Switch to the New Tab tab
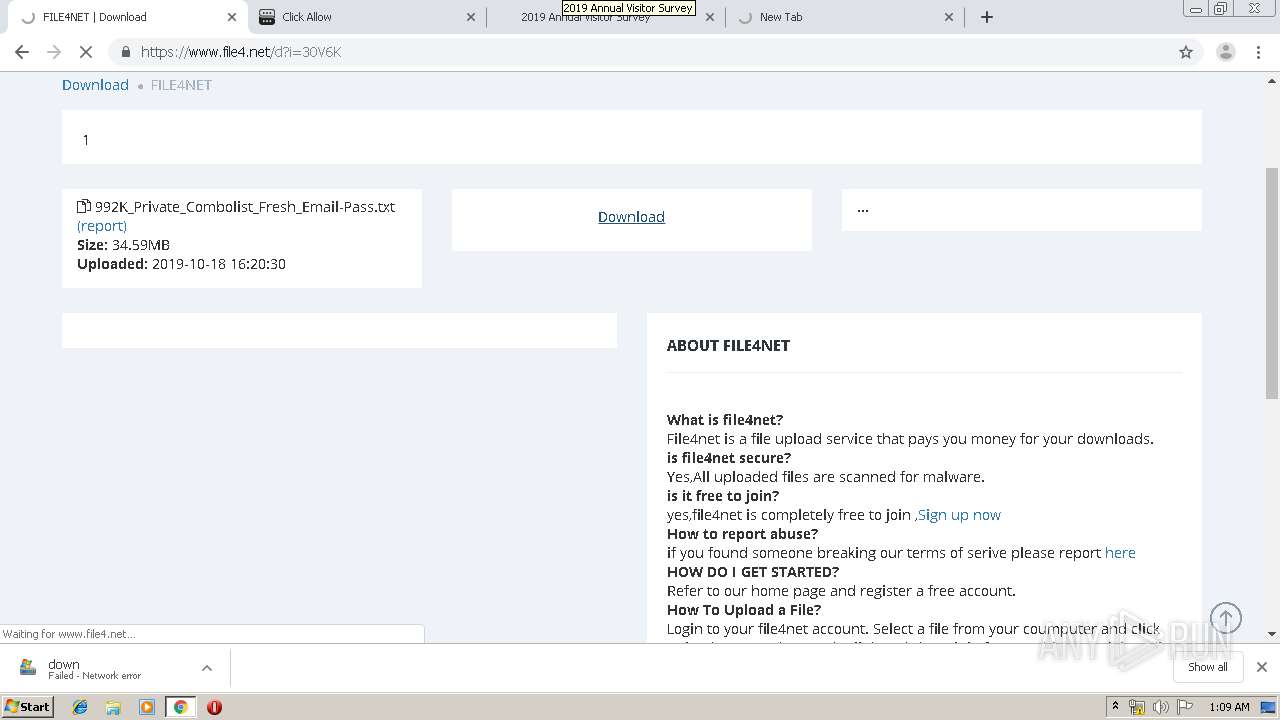 click(845, 17)
